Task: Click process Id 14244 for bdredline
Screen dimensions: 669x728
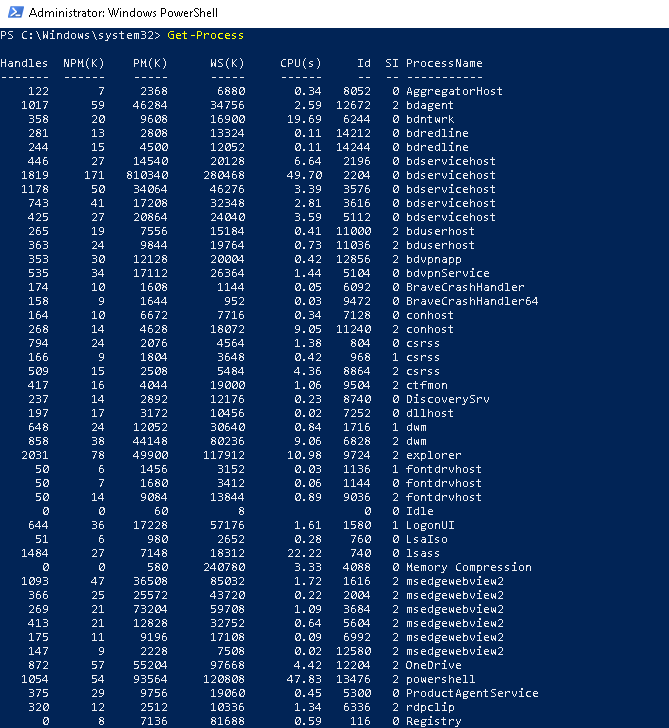Action: coord(353,147)
